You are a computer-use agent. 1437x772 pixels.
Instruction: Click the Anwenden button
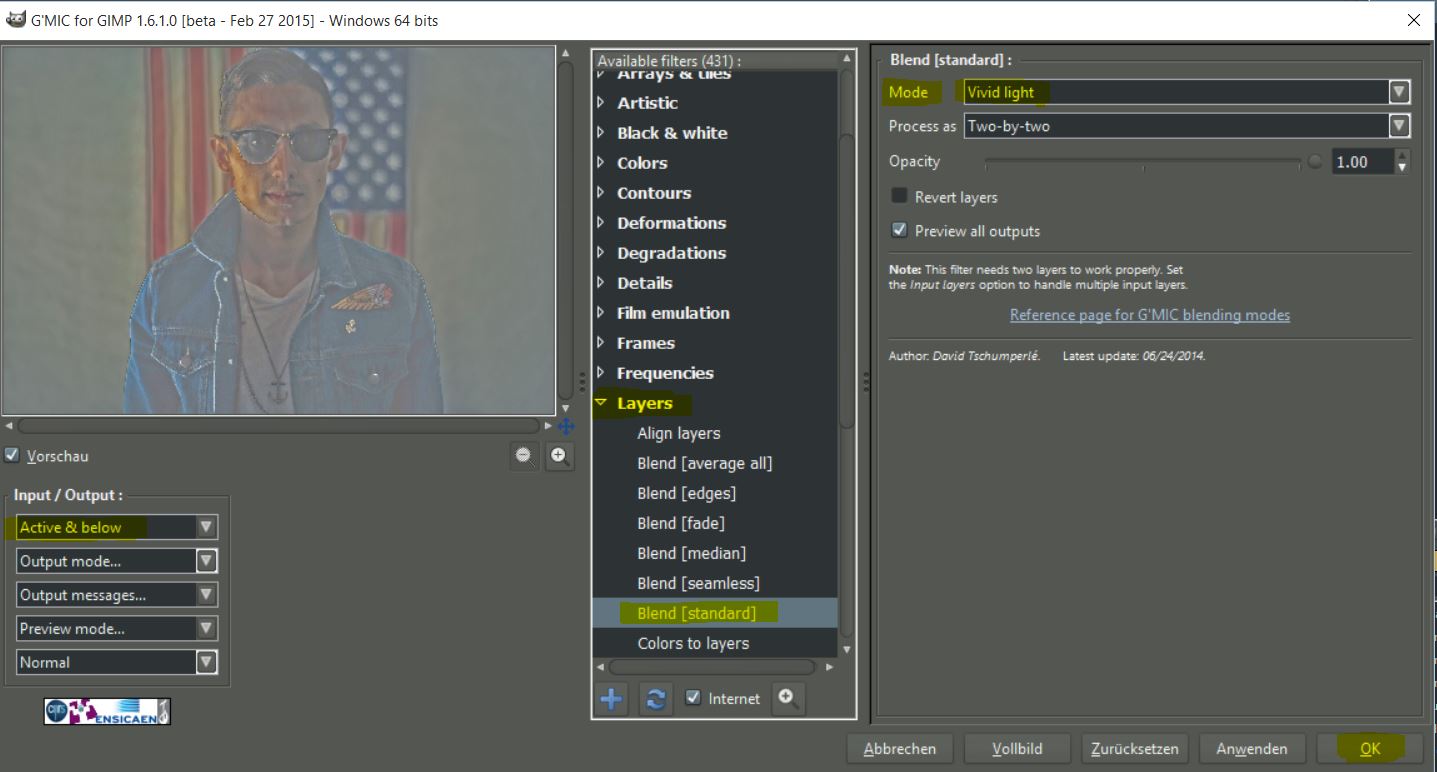pyautogui.click(x=1252, y=748)
